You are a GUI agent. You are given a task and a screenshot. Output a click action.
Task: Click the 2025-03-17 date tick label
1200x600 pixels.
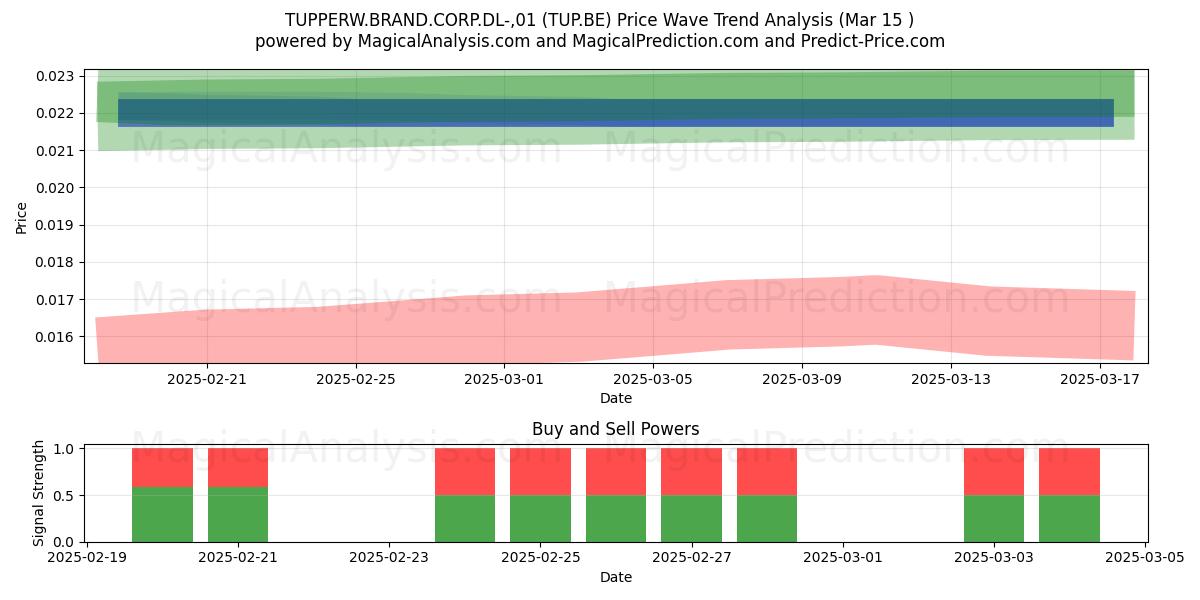pos(1101,379)
